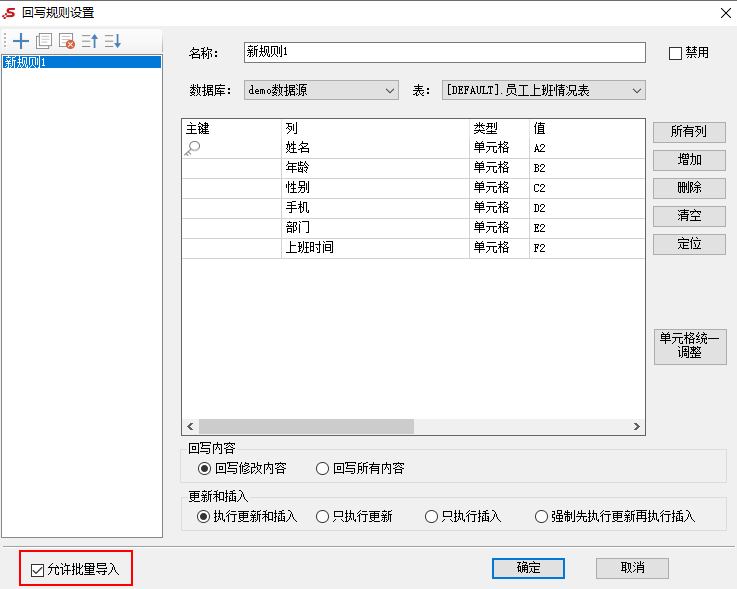
Task: Click the 所有列 button
Action: point(689,132)
